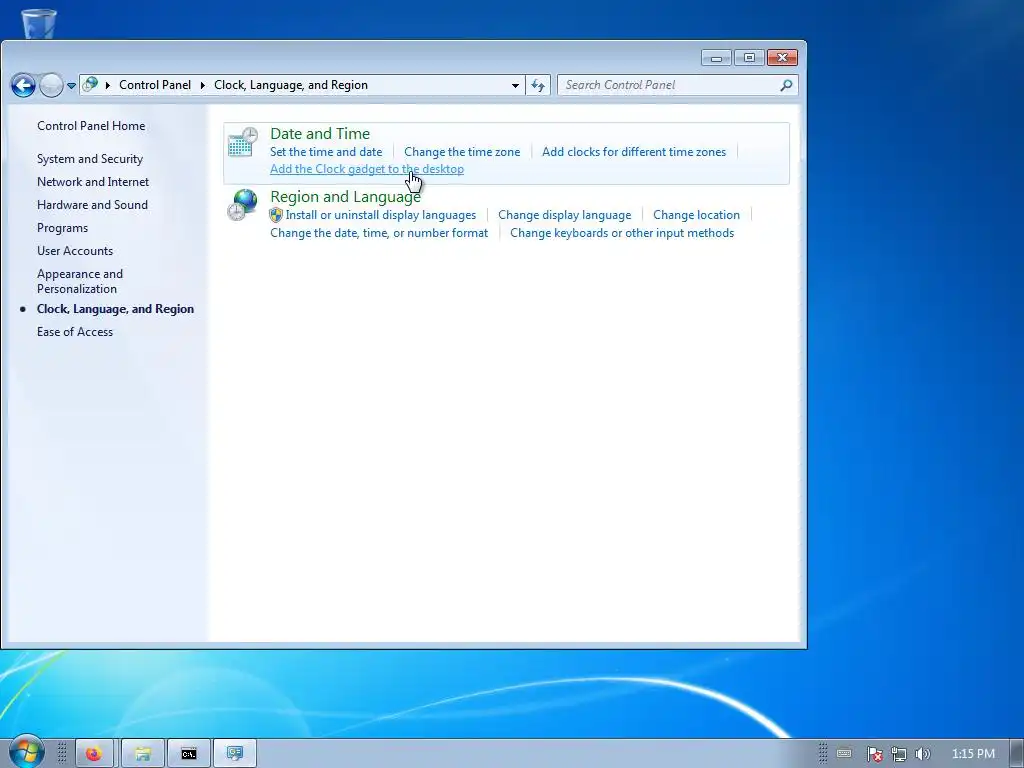Open Programs category
The image size is (1024, 768).
pyautogui.click(x=62, y=228)
